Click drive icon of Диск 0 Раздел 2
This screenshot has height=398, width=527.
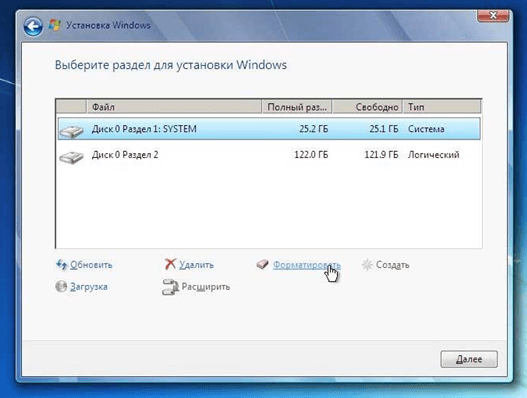tap(71, 157)
